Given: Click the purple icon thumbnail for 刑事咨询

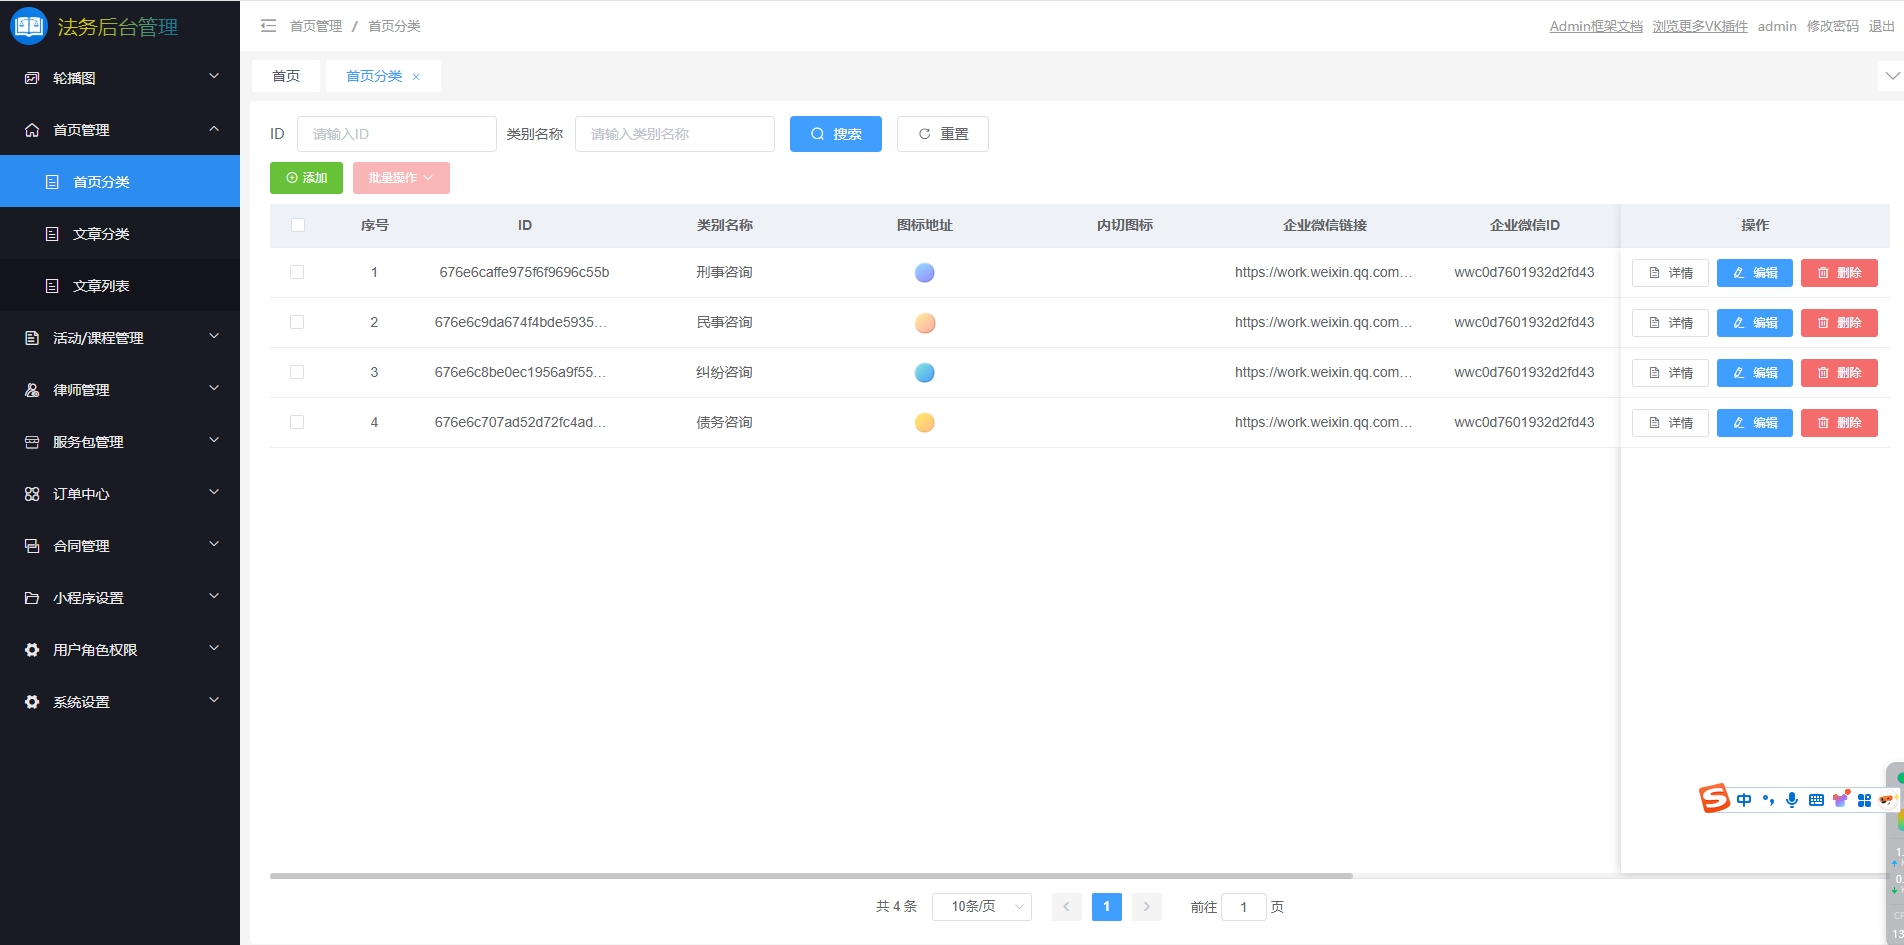Looking at the screenshot, I should (925, 272).
